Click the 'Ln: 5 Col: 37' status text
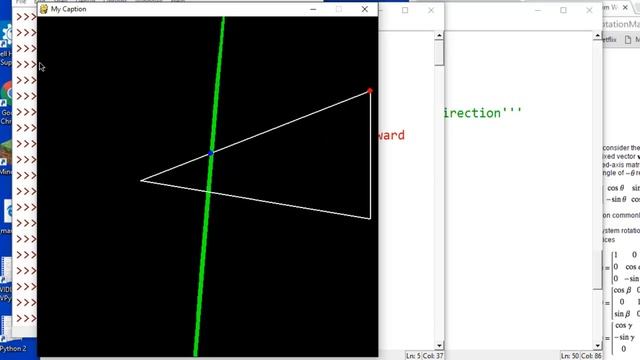Screen dimensions: 640x360 [424, 356]
